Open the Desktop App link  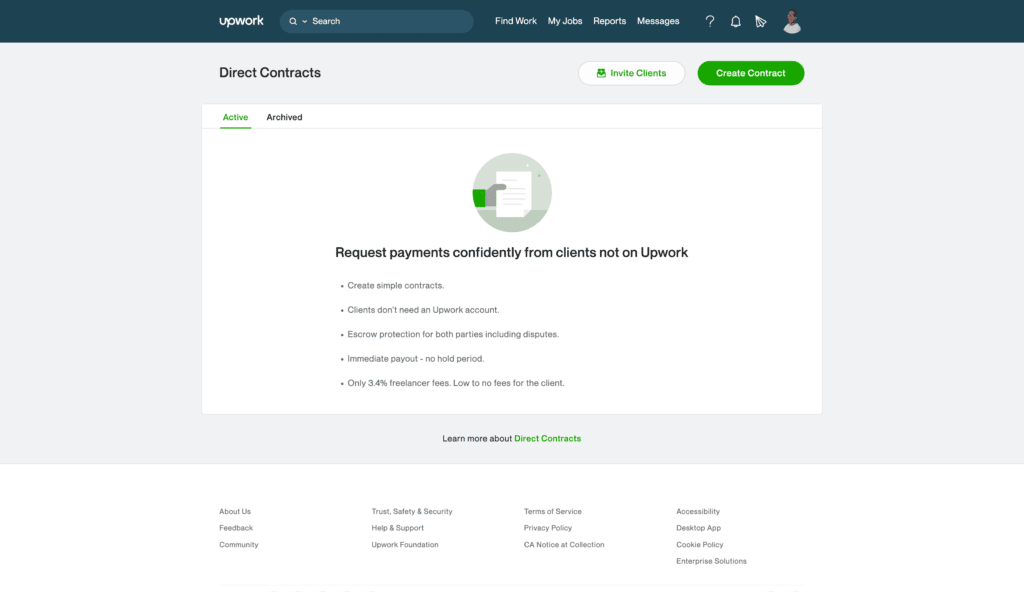[698, 528]
